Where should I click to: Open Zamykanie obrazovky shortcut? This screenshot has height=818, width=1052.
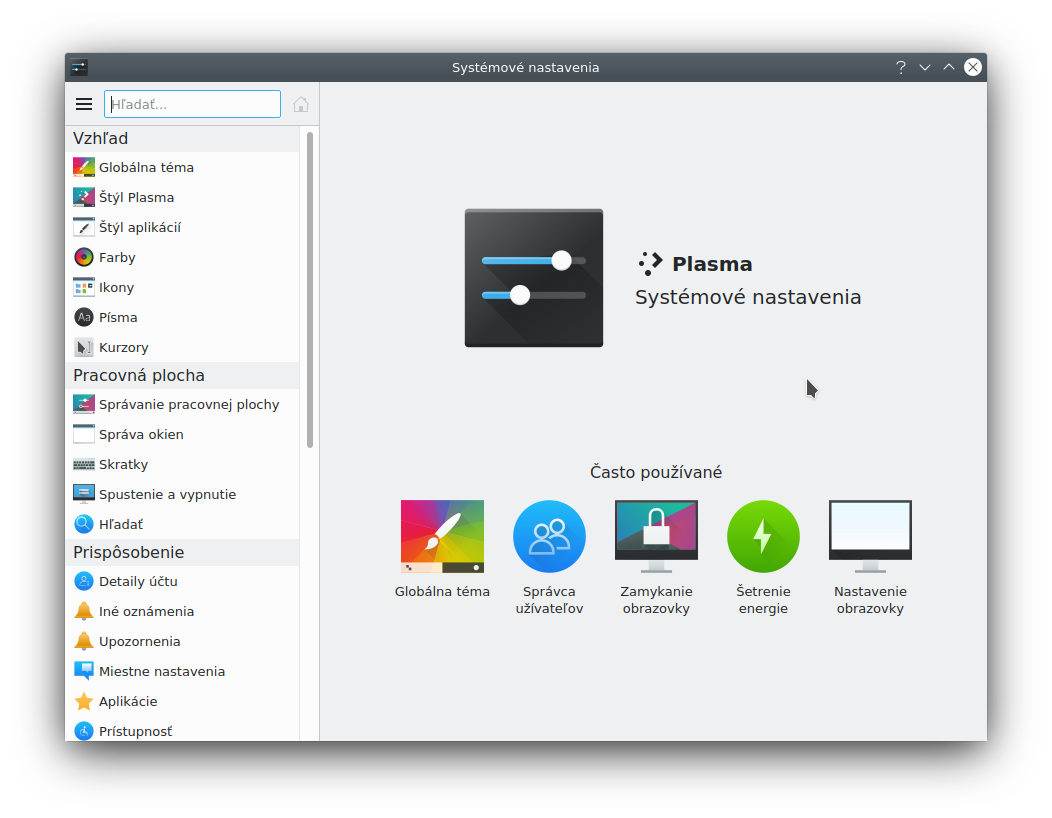[x=656, y=557]
